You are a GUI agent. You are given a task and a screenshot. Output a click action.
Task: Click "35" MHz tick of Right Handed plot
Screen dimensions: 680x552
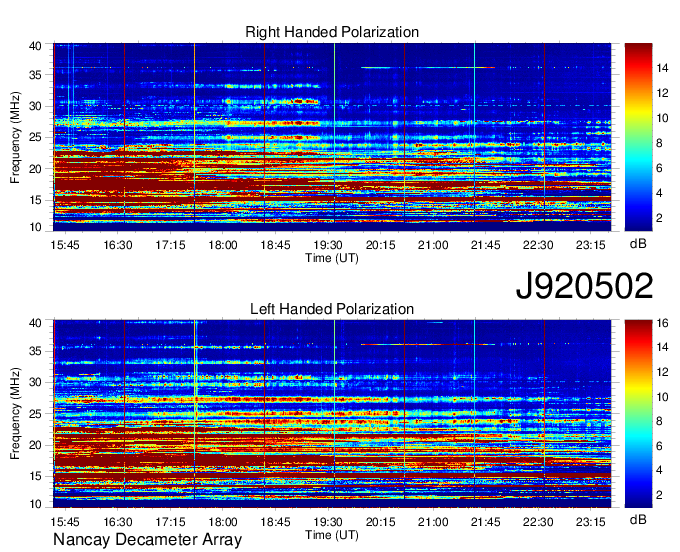click(x=35, y=75)
